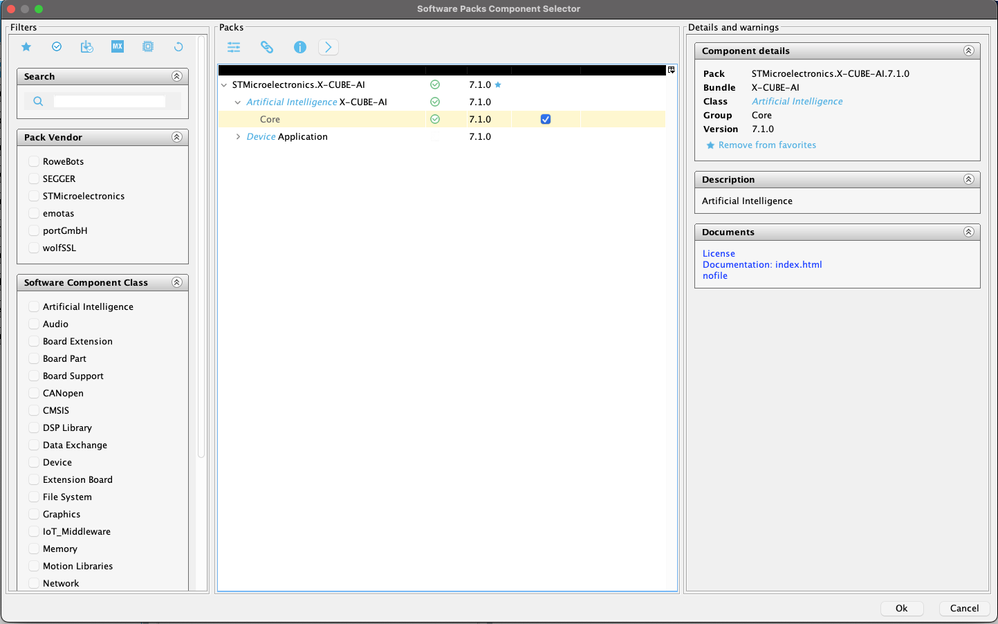
Task: Collapse the Documents panel
Action: coord(968,232)
